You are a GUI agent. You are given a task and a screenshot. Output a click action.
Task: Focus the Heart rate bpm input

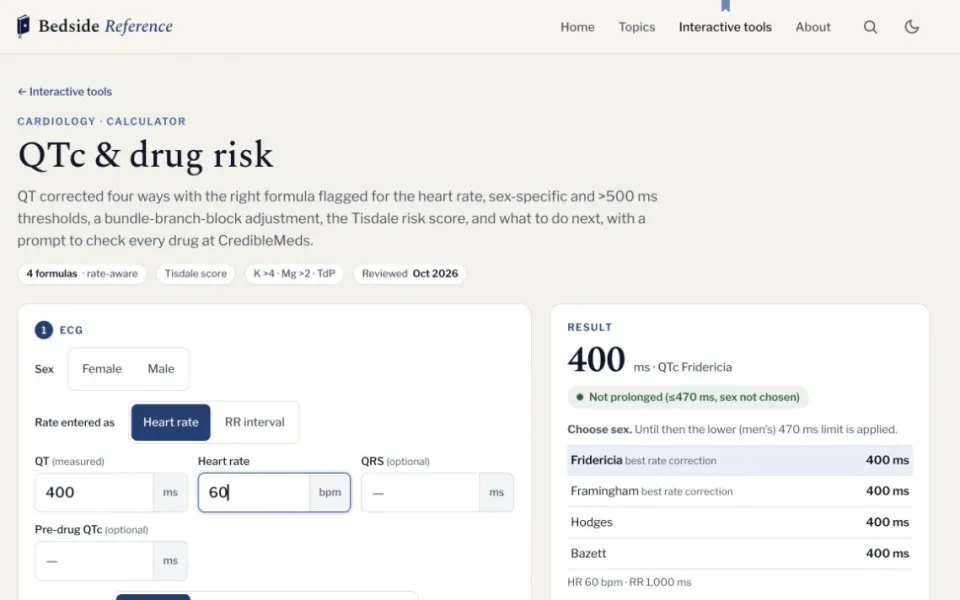(x=254, y=492)
